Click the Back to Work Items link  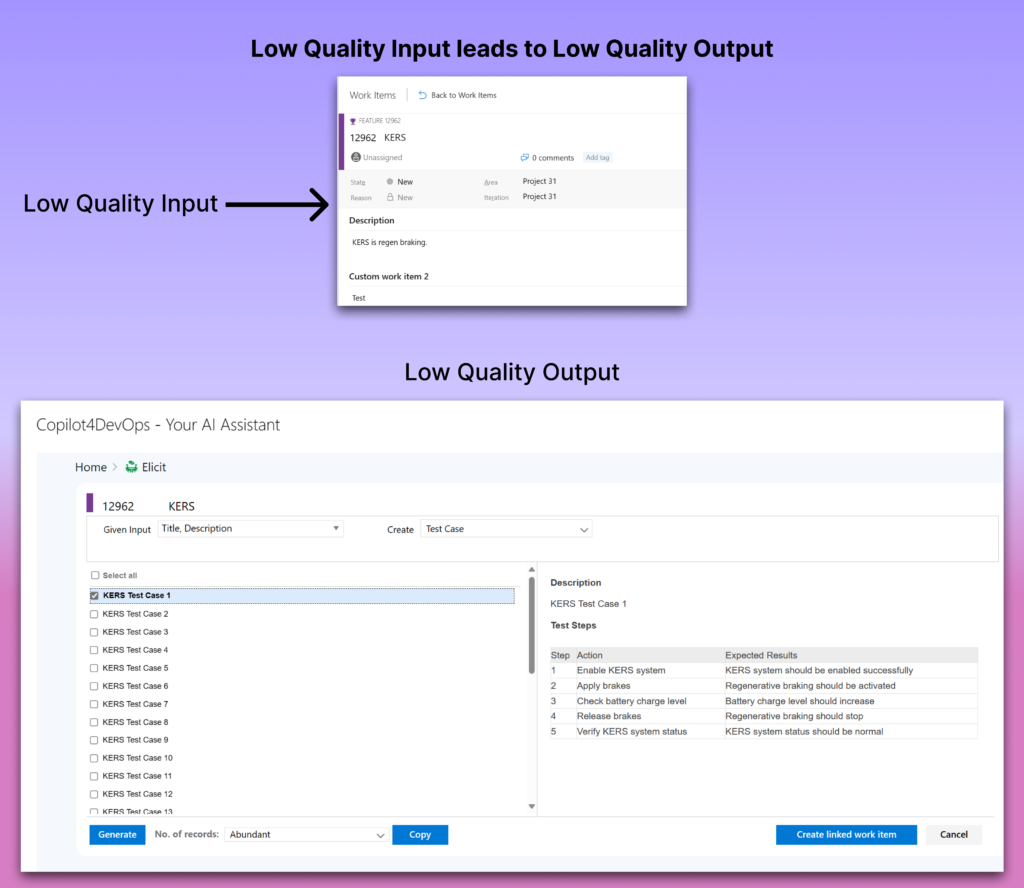[464, 95]
